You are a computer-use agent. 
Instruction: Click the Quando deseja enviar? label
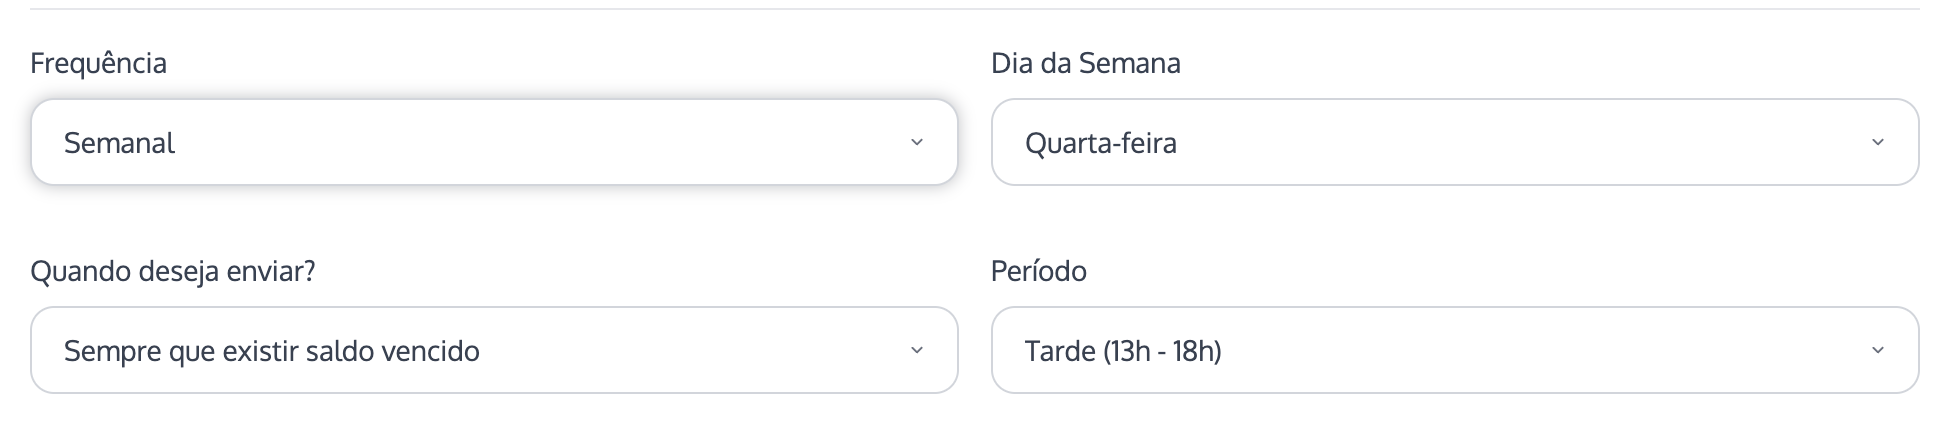173,271
